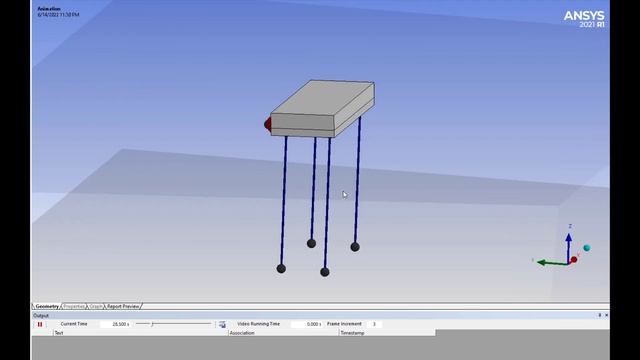Viewport: 640px width, 360px height.
Task: Click the red X axis ball on triad
Action: coord(574,260)
